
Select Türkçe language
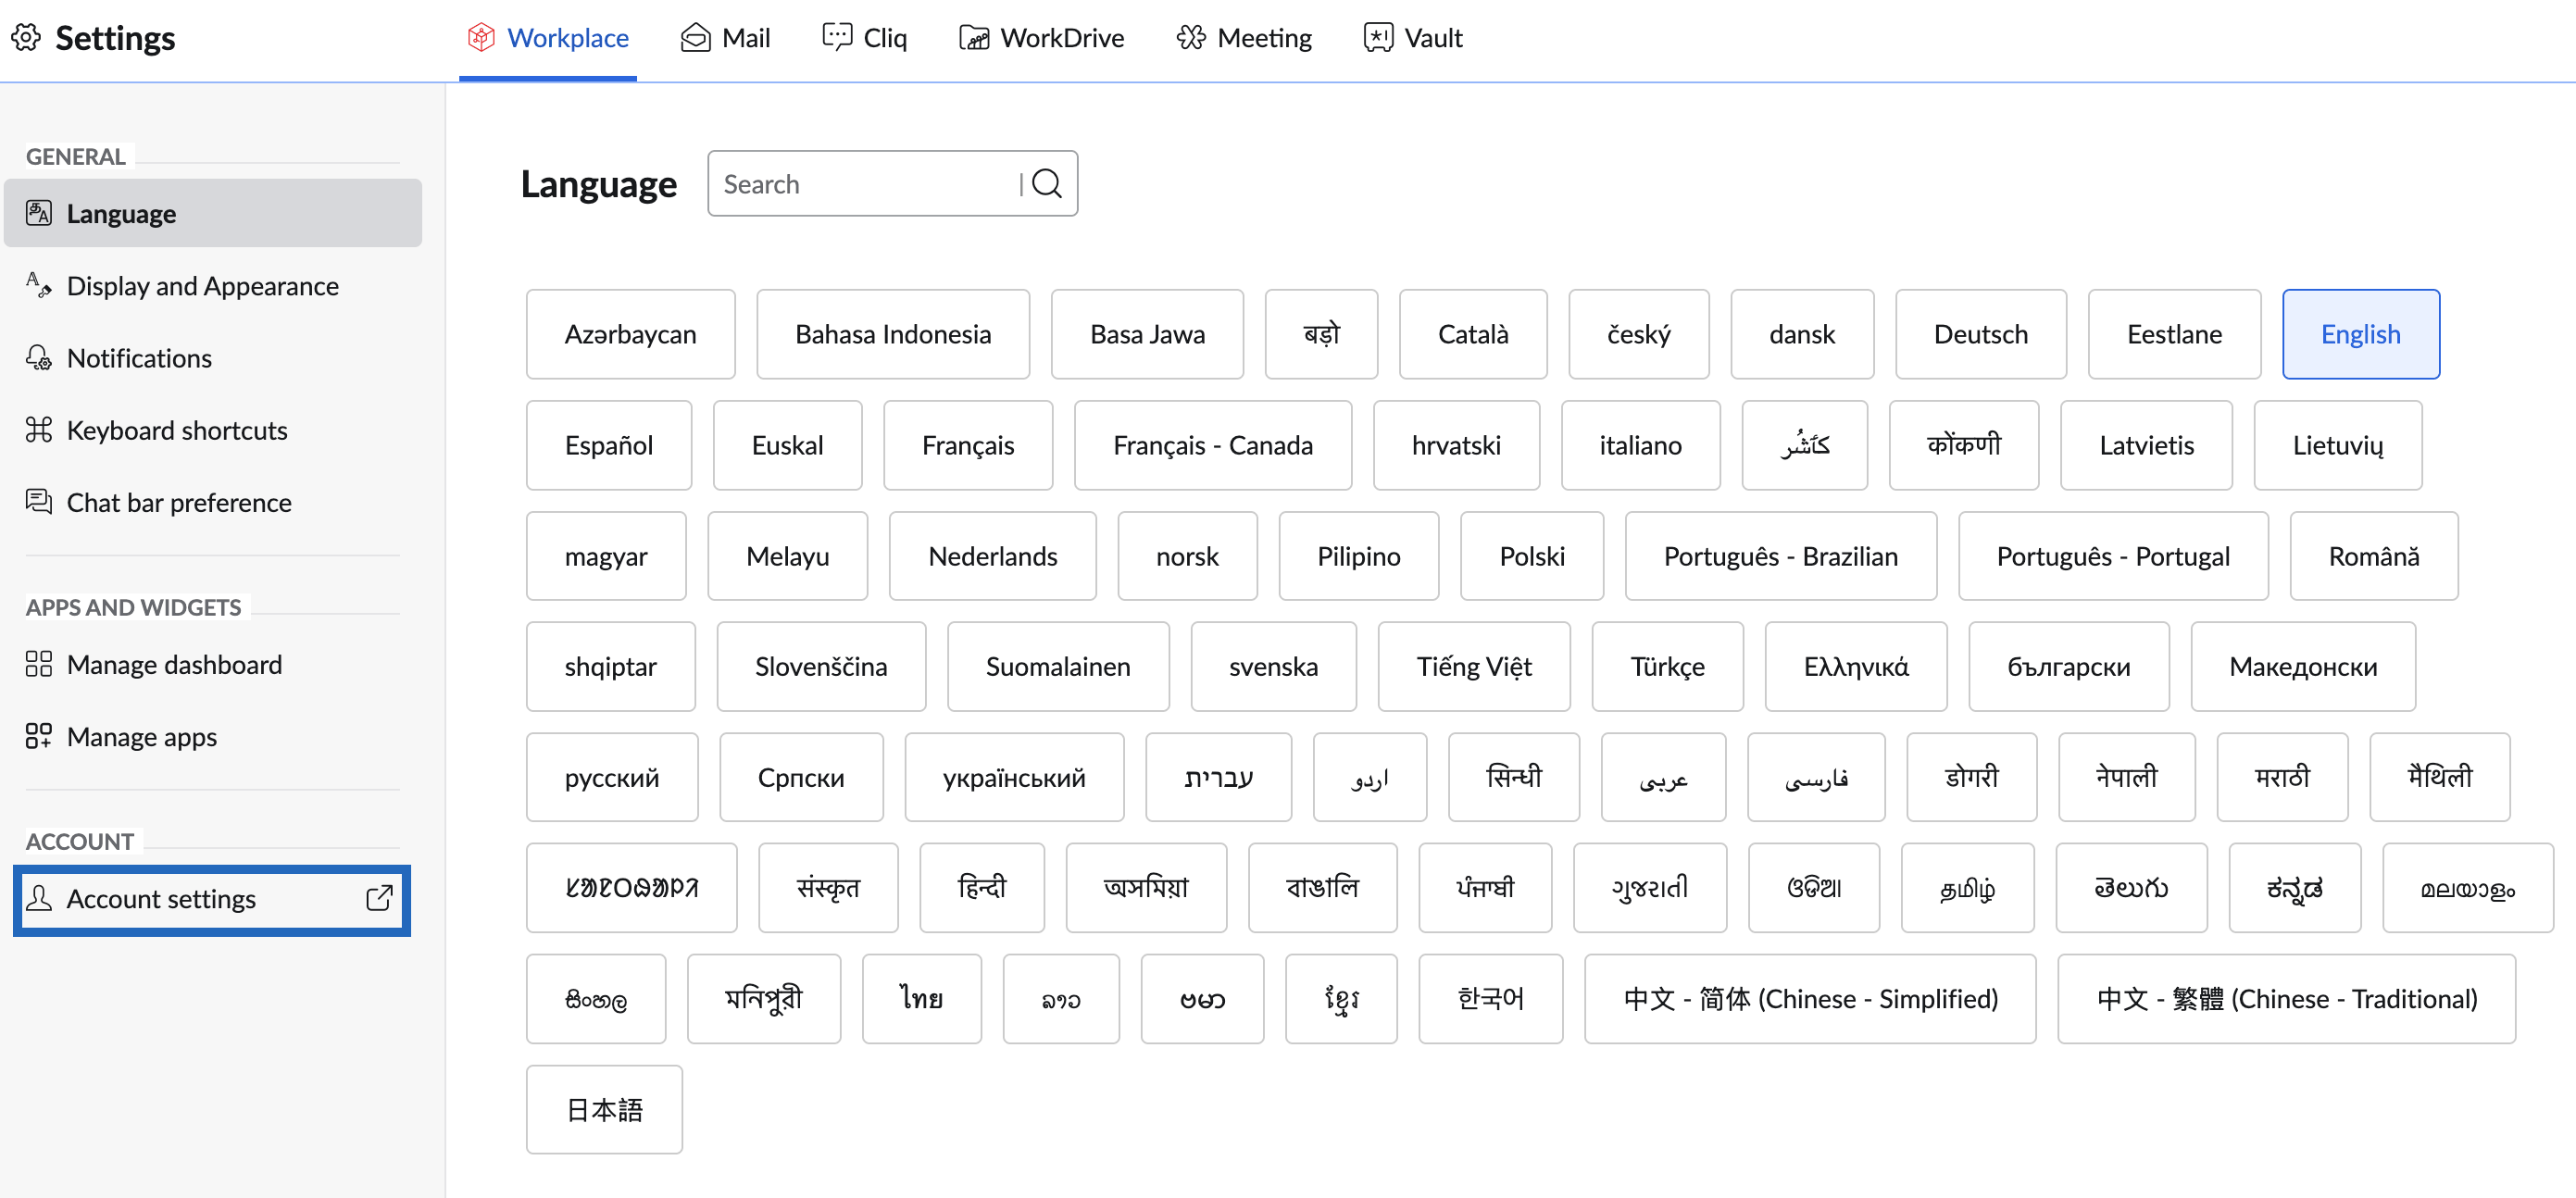click(1668, 666)
